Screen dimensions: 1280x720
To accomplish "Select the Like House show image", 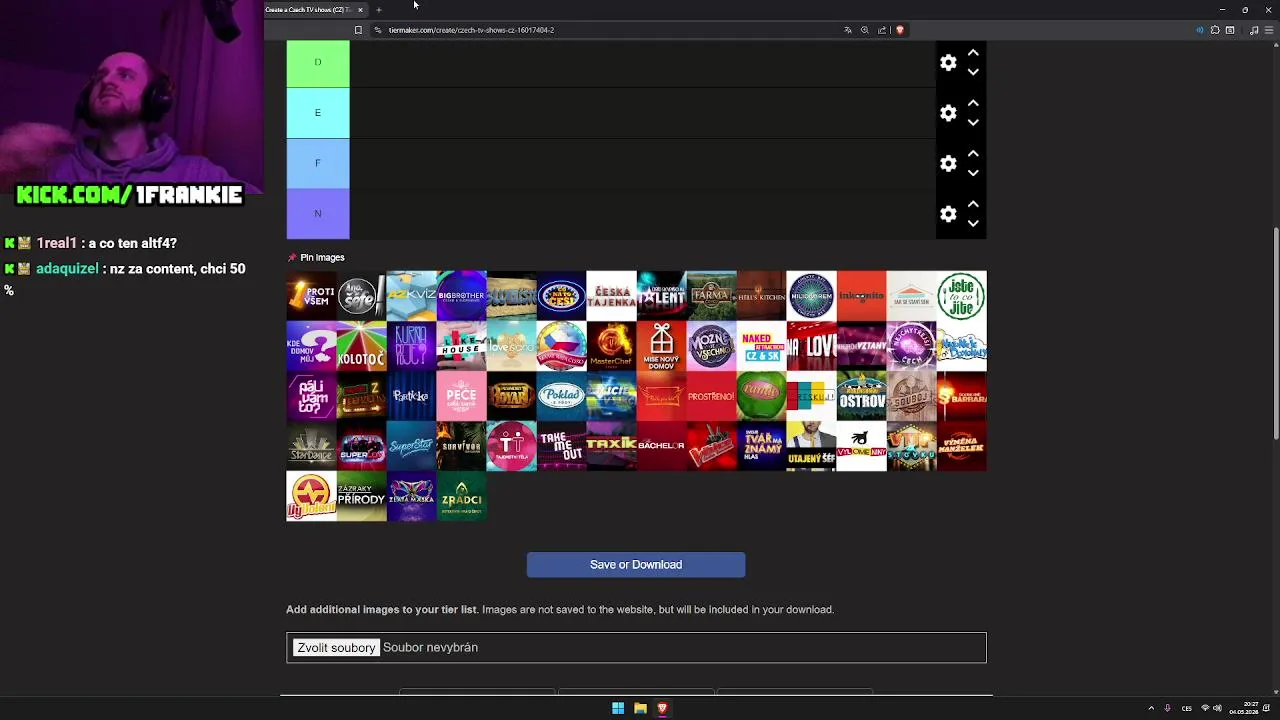I will pos(461,346).
